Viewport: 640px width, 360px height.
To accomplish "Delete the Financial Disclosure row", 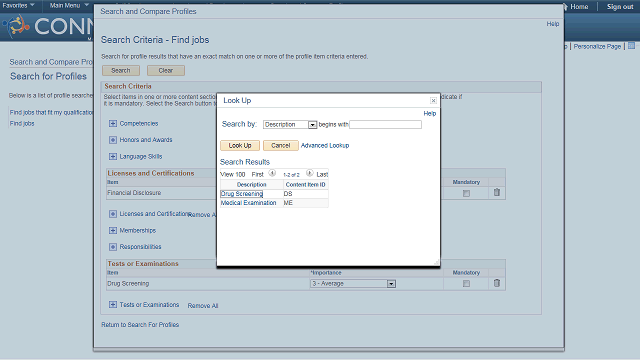I will click(x=497, y=192).
